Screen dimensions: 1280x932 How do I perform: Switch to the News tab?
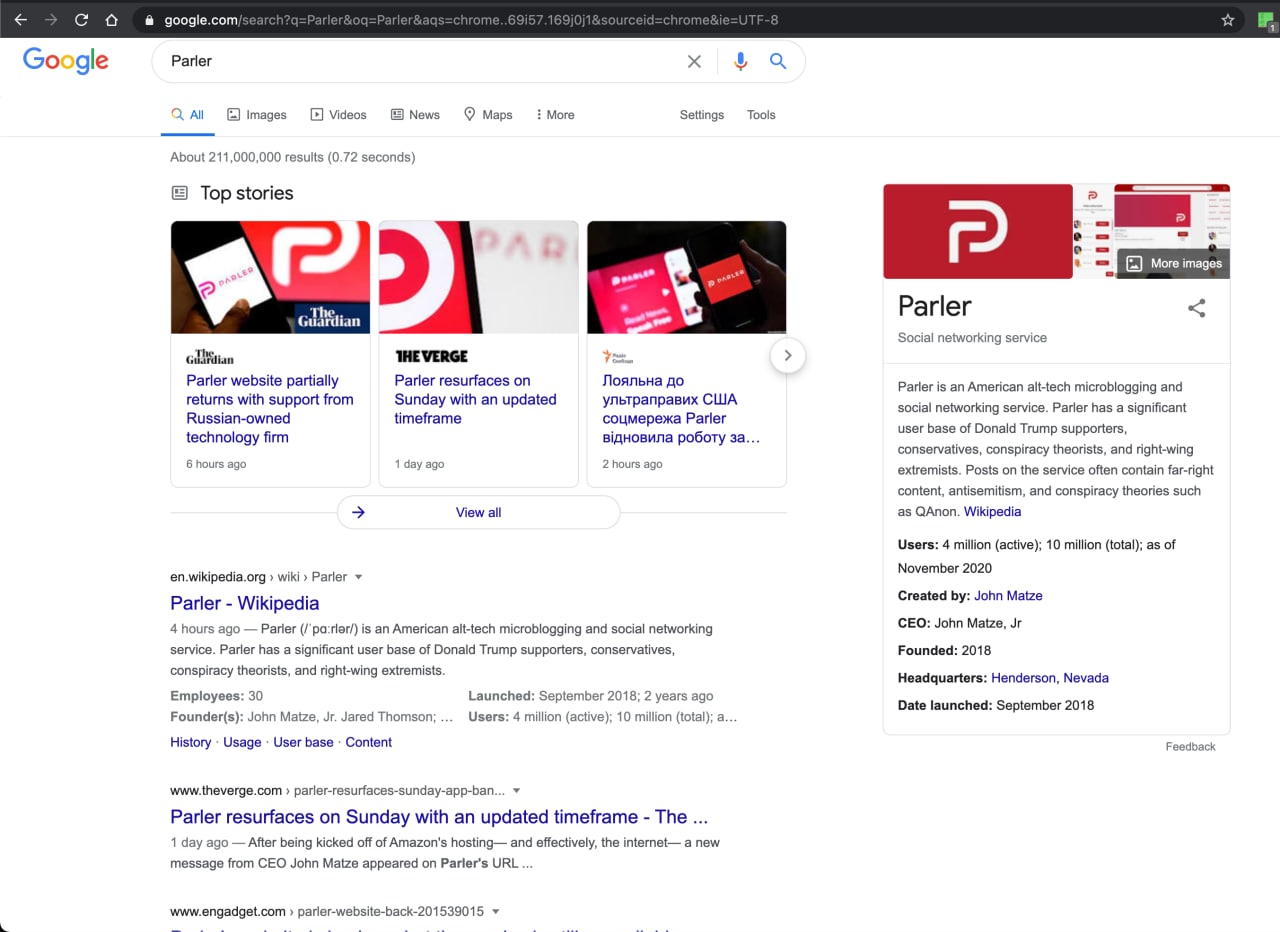pos(415,115)
